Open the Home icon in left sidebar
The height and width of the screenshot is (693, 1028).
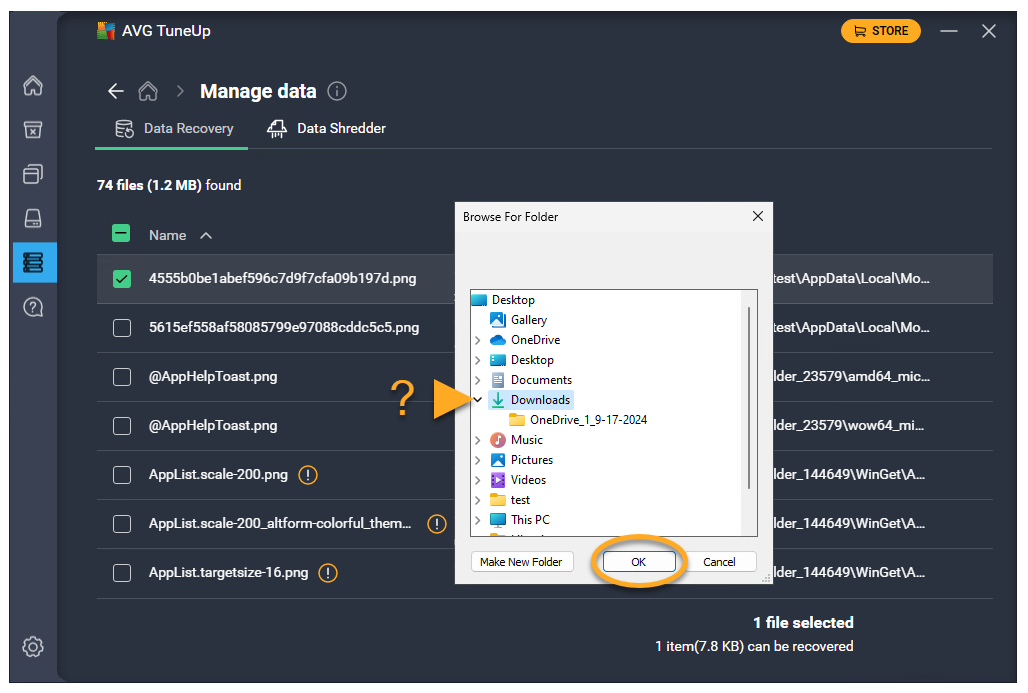33,86
